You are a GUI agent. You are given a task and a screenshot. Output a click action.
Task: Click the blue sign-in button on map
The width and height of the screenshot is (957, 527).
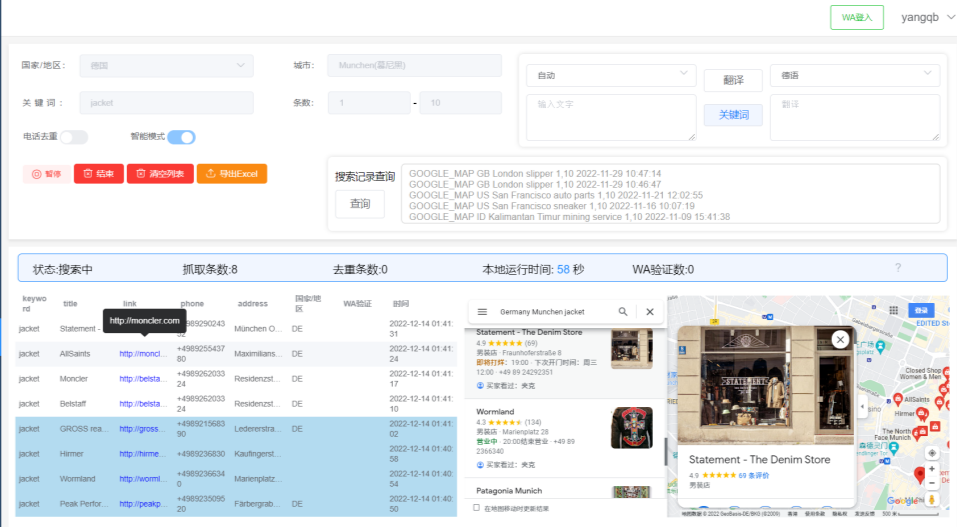920,310
